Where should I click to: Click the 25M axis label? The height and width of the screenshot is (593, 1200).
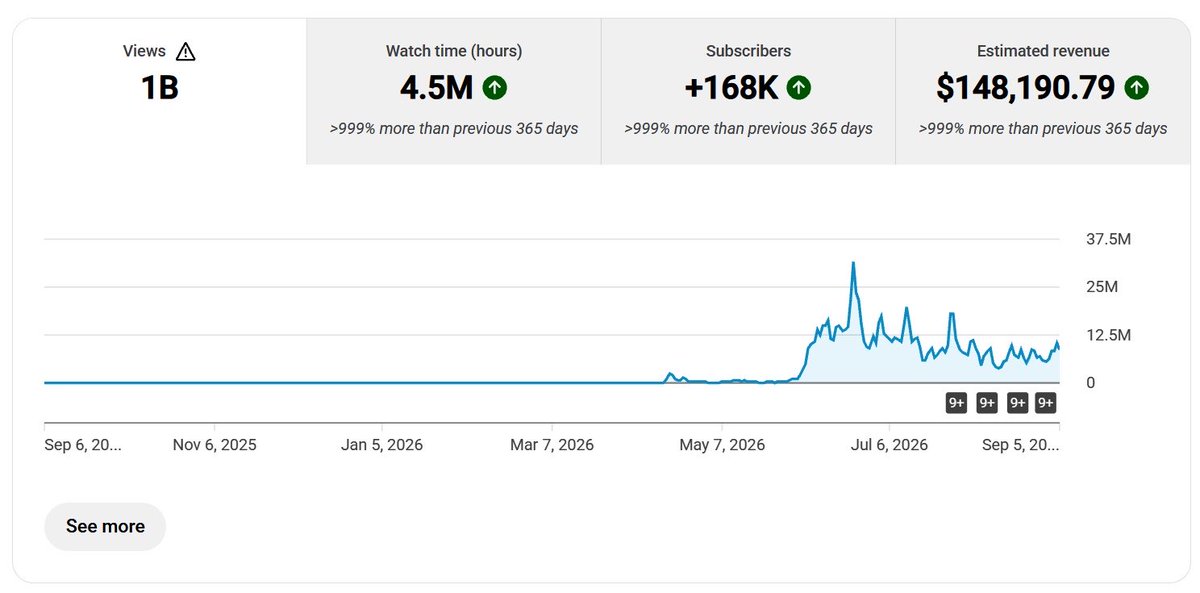[1102, 287]
